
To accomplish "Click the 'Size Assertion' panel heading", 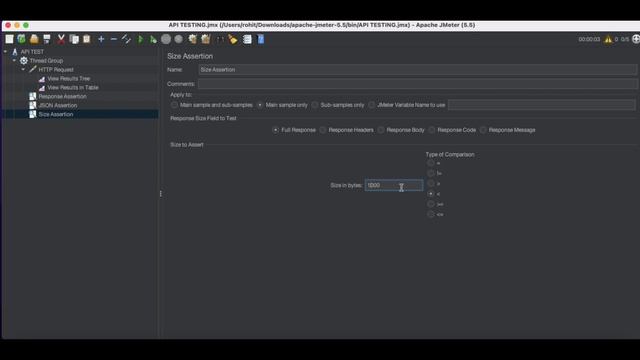I will tap(190, 56).
